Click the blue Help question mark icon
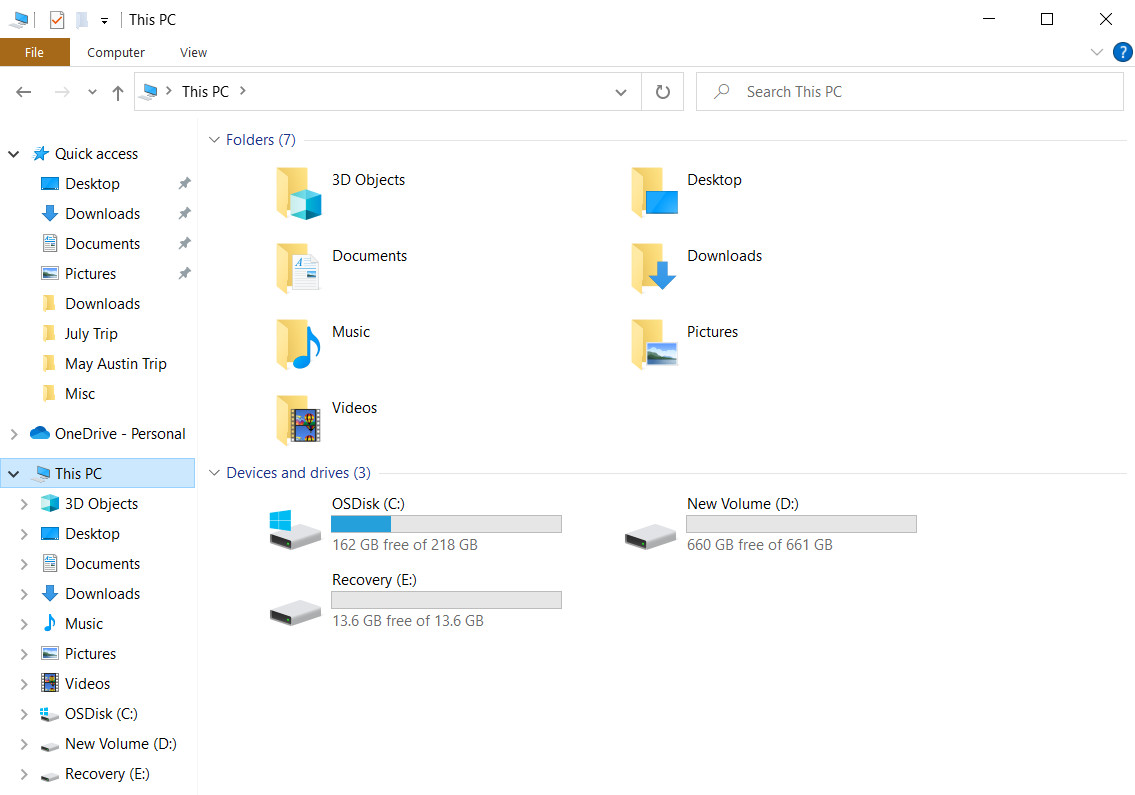1135x795 pixels. 1123,52
